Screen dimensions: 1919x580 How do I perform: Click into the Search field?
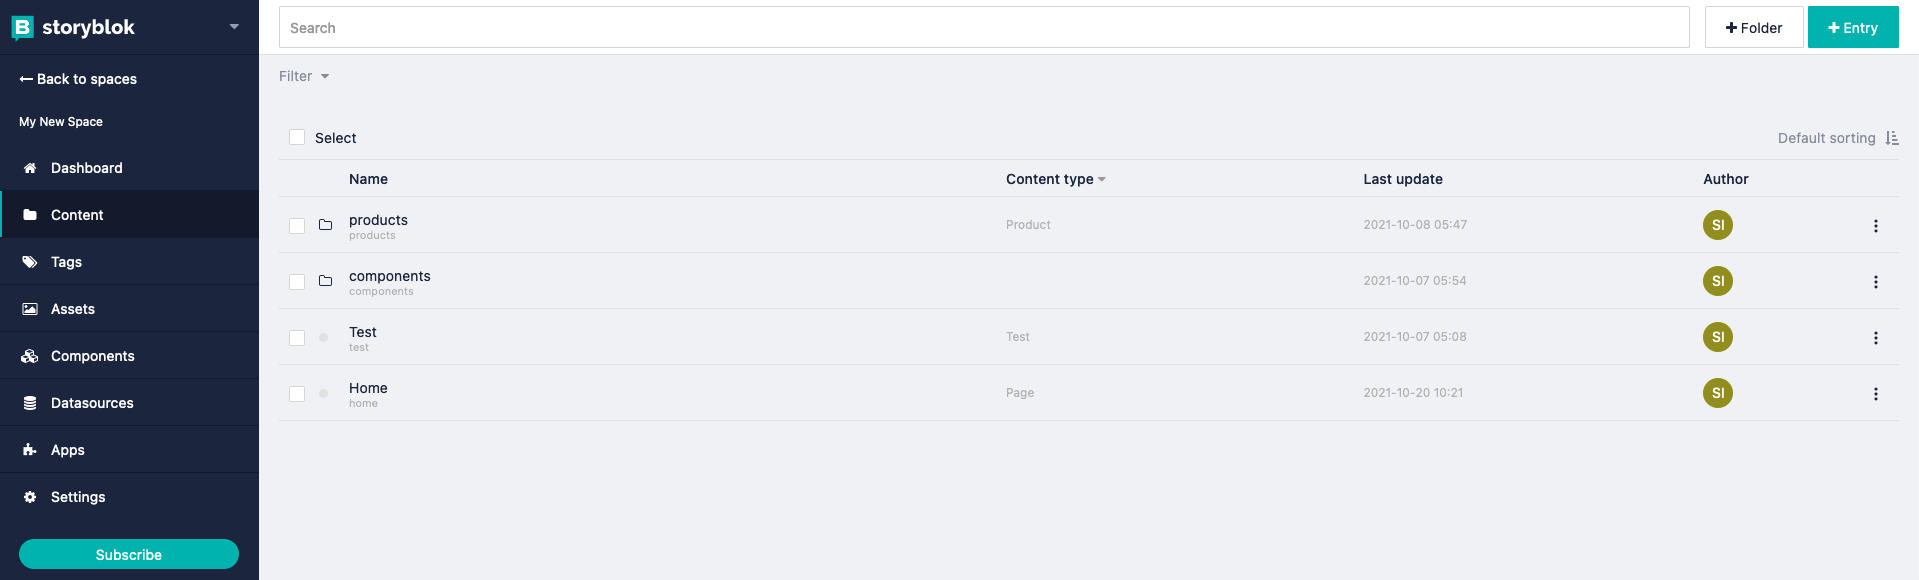983,28
